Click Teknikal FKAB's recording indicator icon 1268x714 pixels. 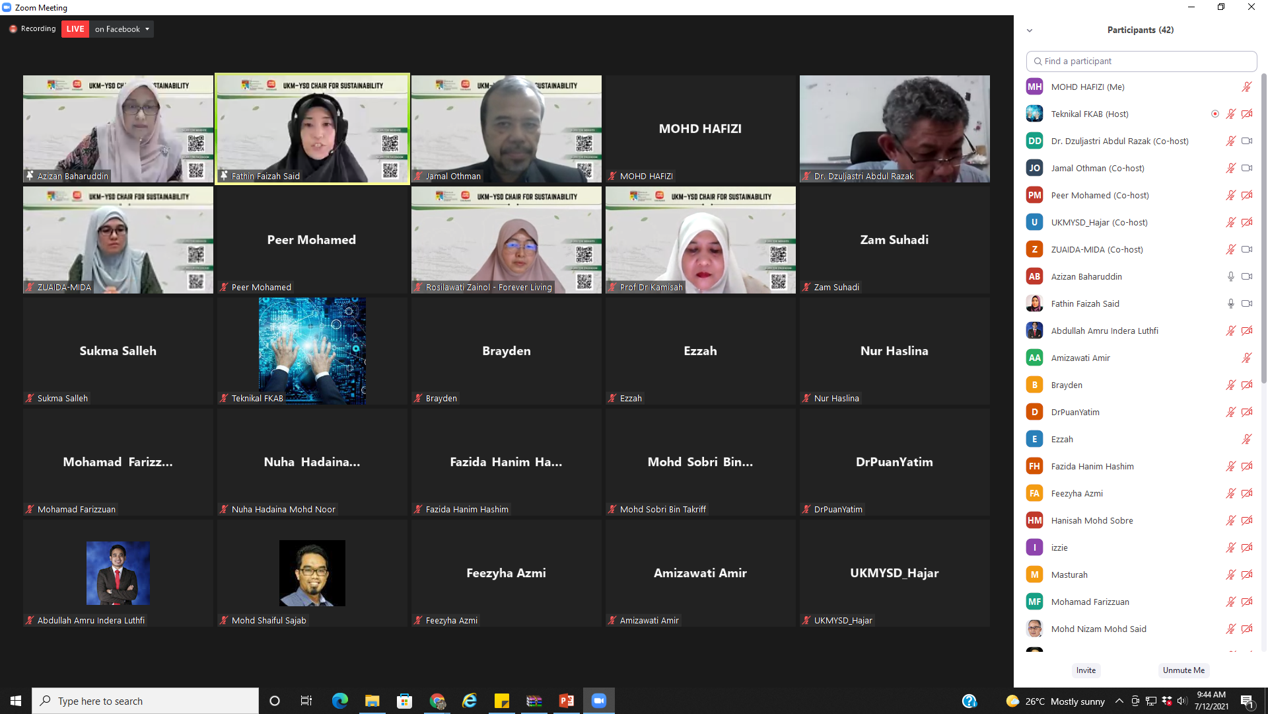pos(1215,114)
